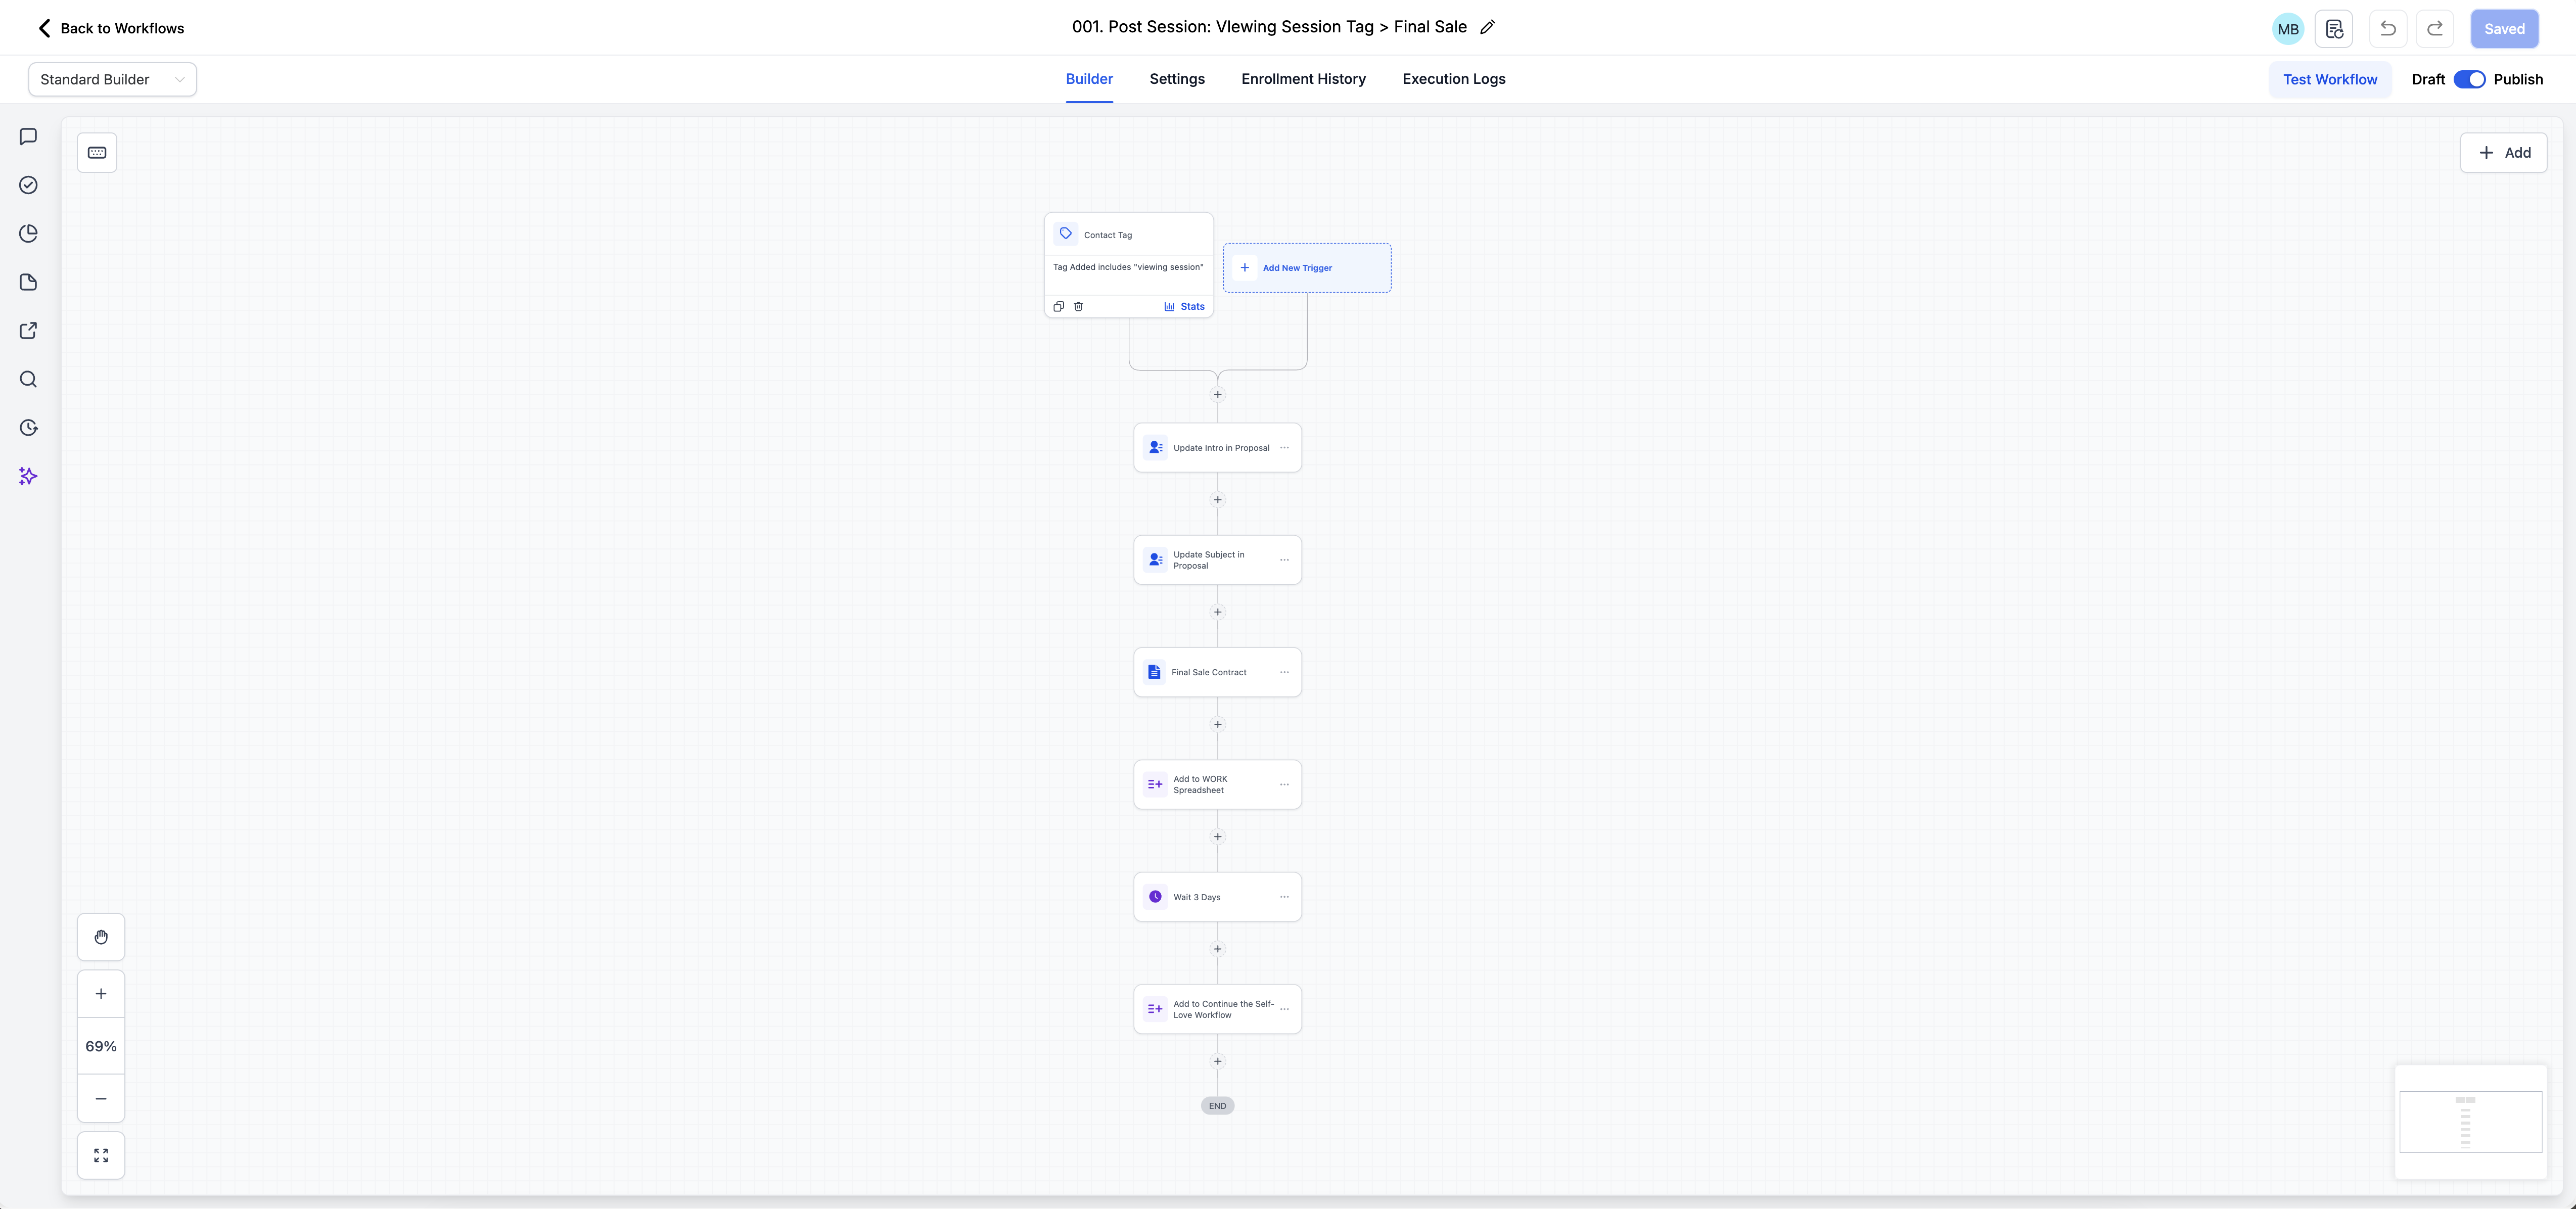Delete the Contact Tag trigger

click(1078, 307)
